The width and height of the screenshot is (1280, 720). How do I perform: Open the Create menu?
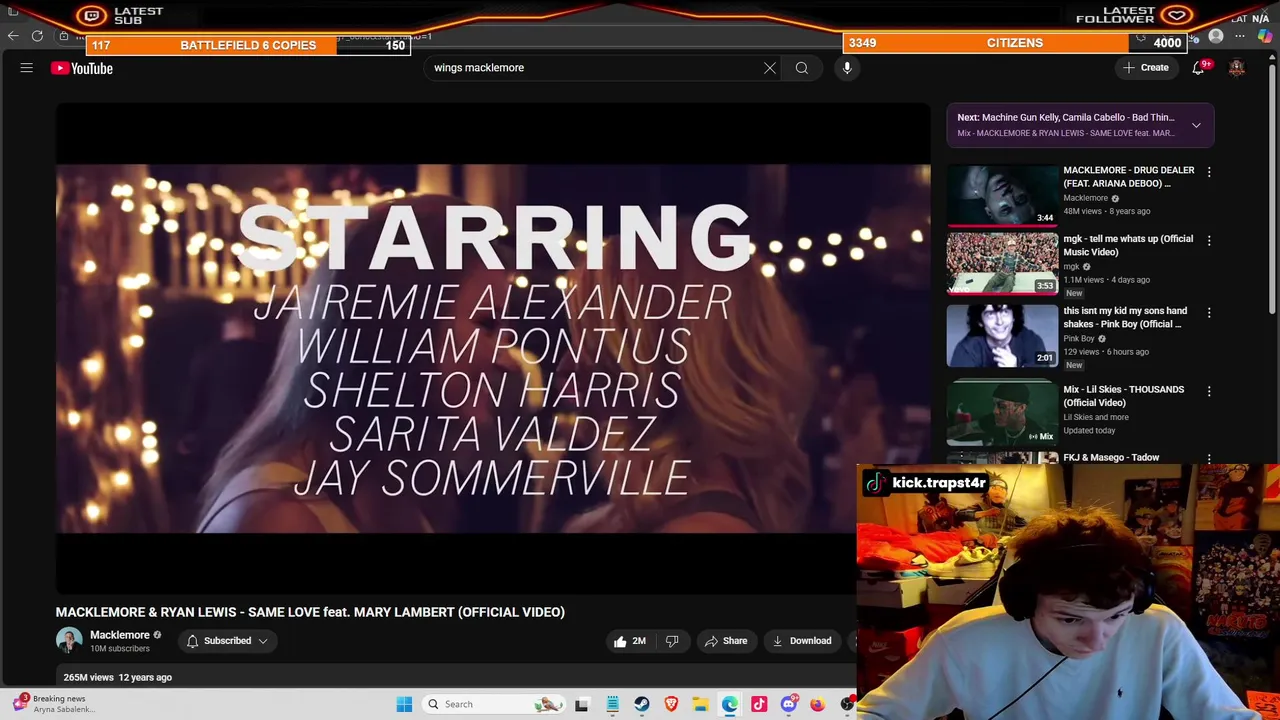point(1146,68)
